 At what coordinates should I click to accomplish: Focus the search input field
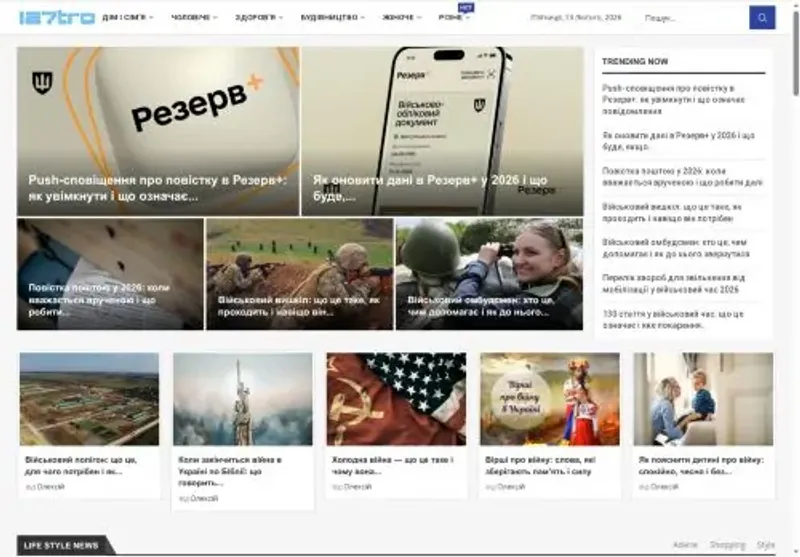[x=690, y=18]
